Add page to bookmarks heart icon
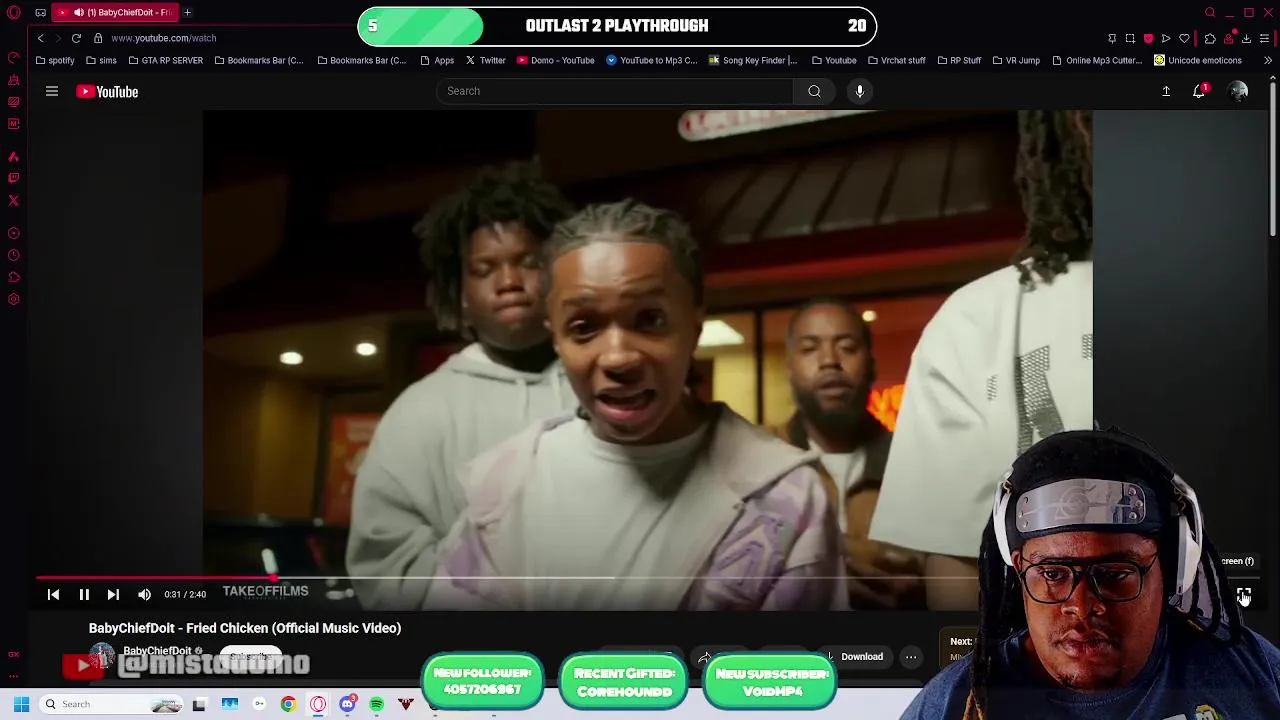 1184,38
